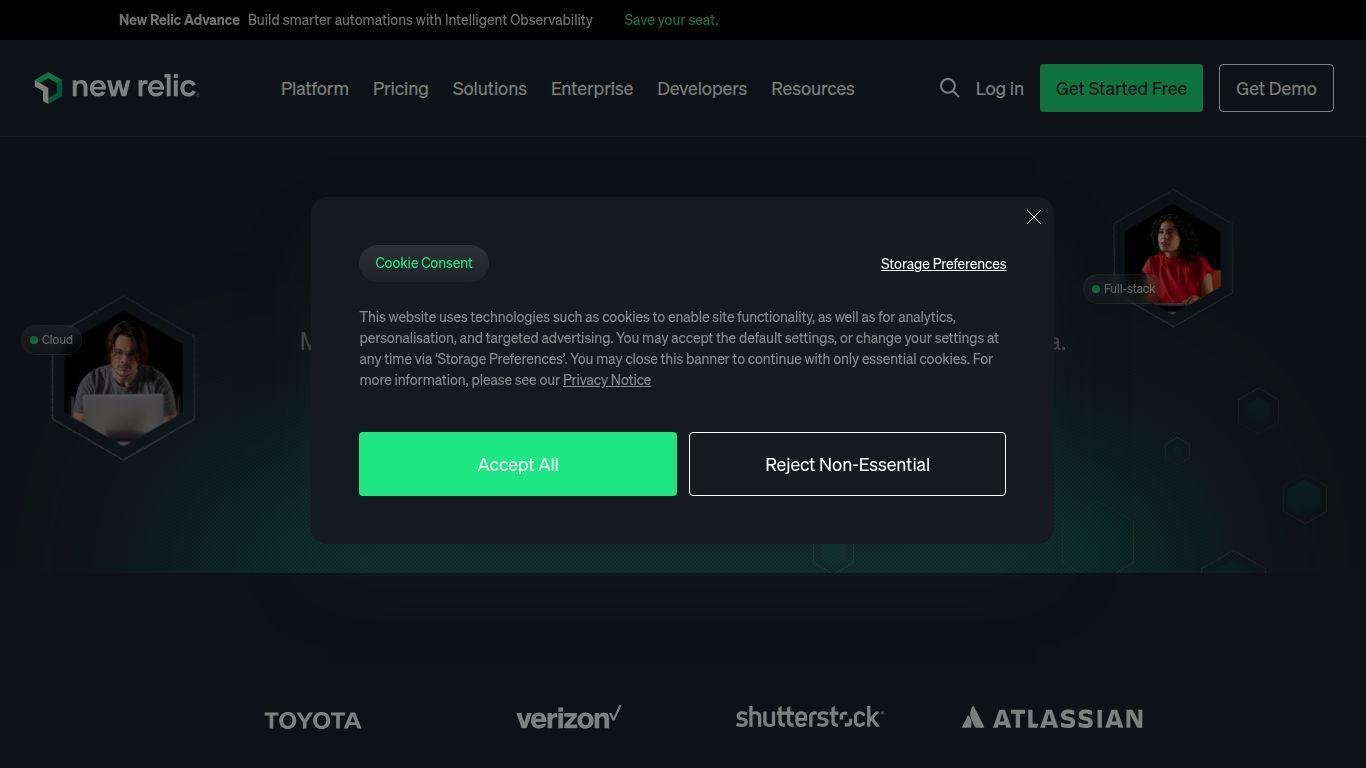Expand the Developers menu
Screen dimensions: 1366x768
pyautogui.click(x=702, y=88)
